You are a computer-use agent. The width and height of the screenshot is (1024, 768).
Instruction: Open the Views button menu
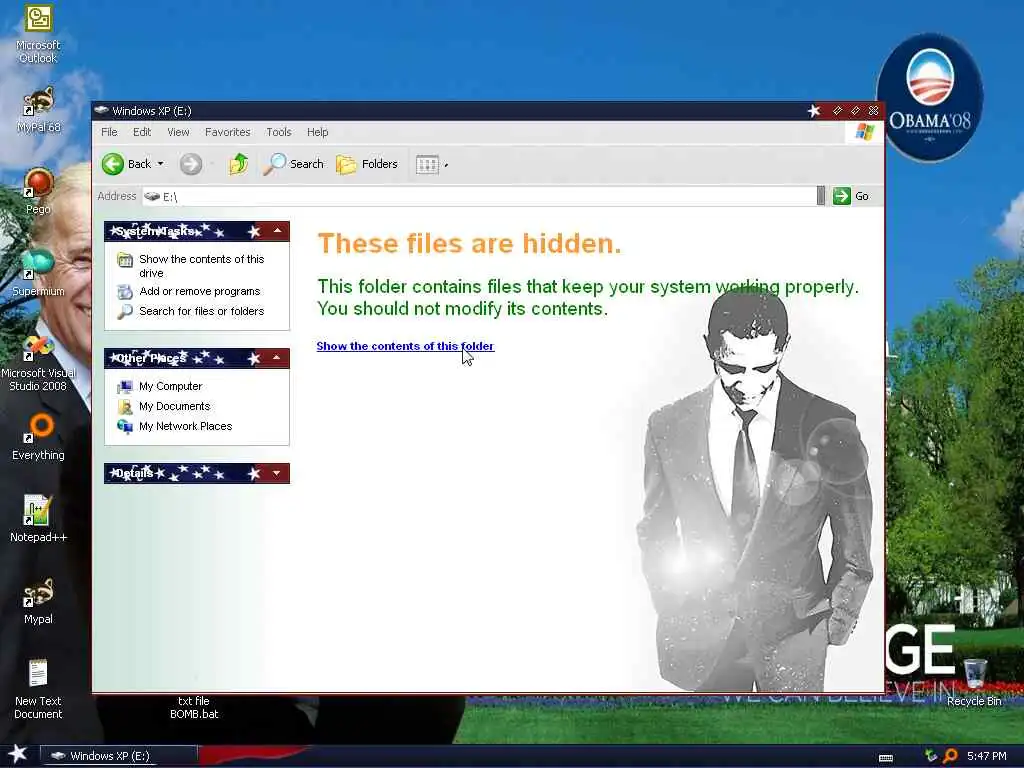click(432, 165)
